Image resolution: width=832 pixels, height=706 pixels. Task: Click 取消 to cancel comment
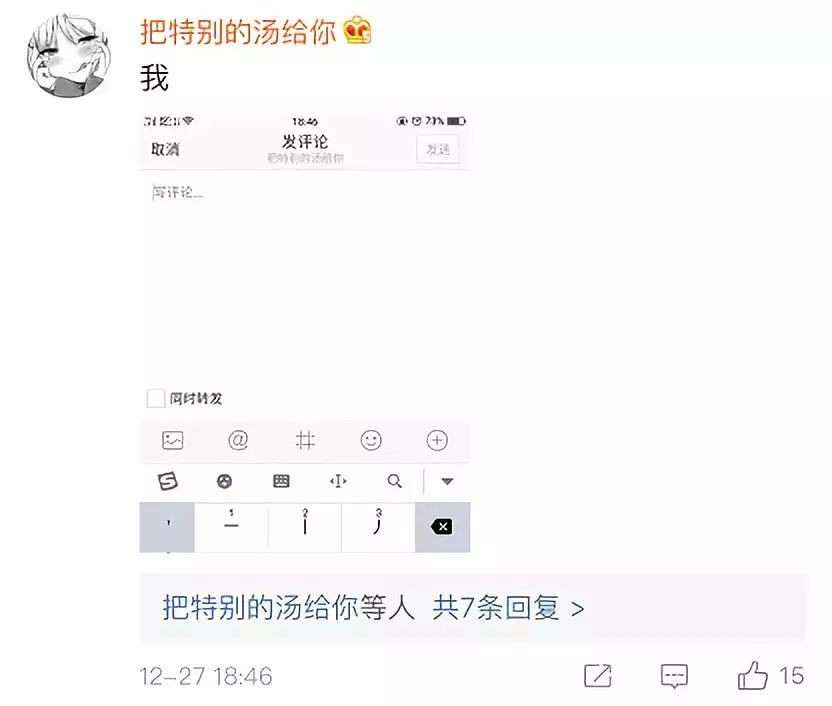(165, 150)
